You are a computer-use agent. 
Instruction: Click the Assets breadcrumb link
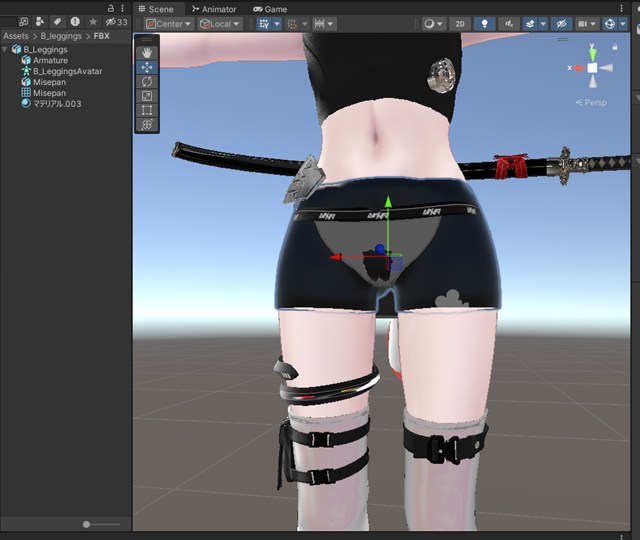[x=15, y=36]
